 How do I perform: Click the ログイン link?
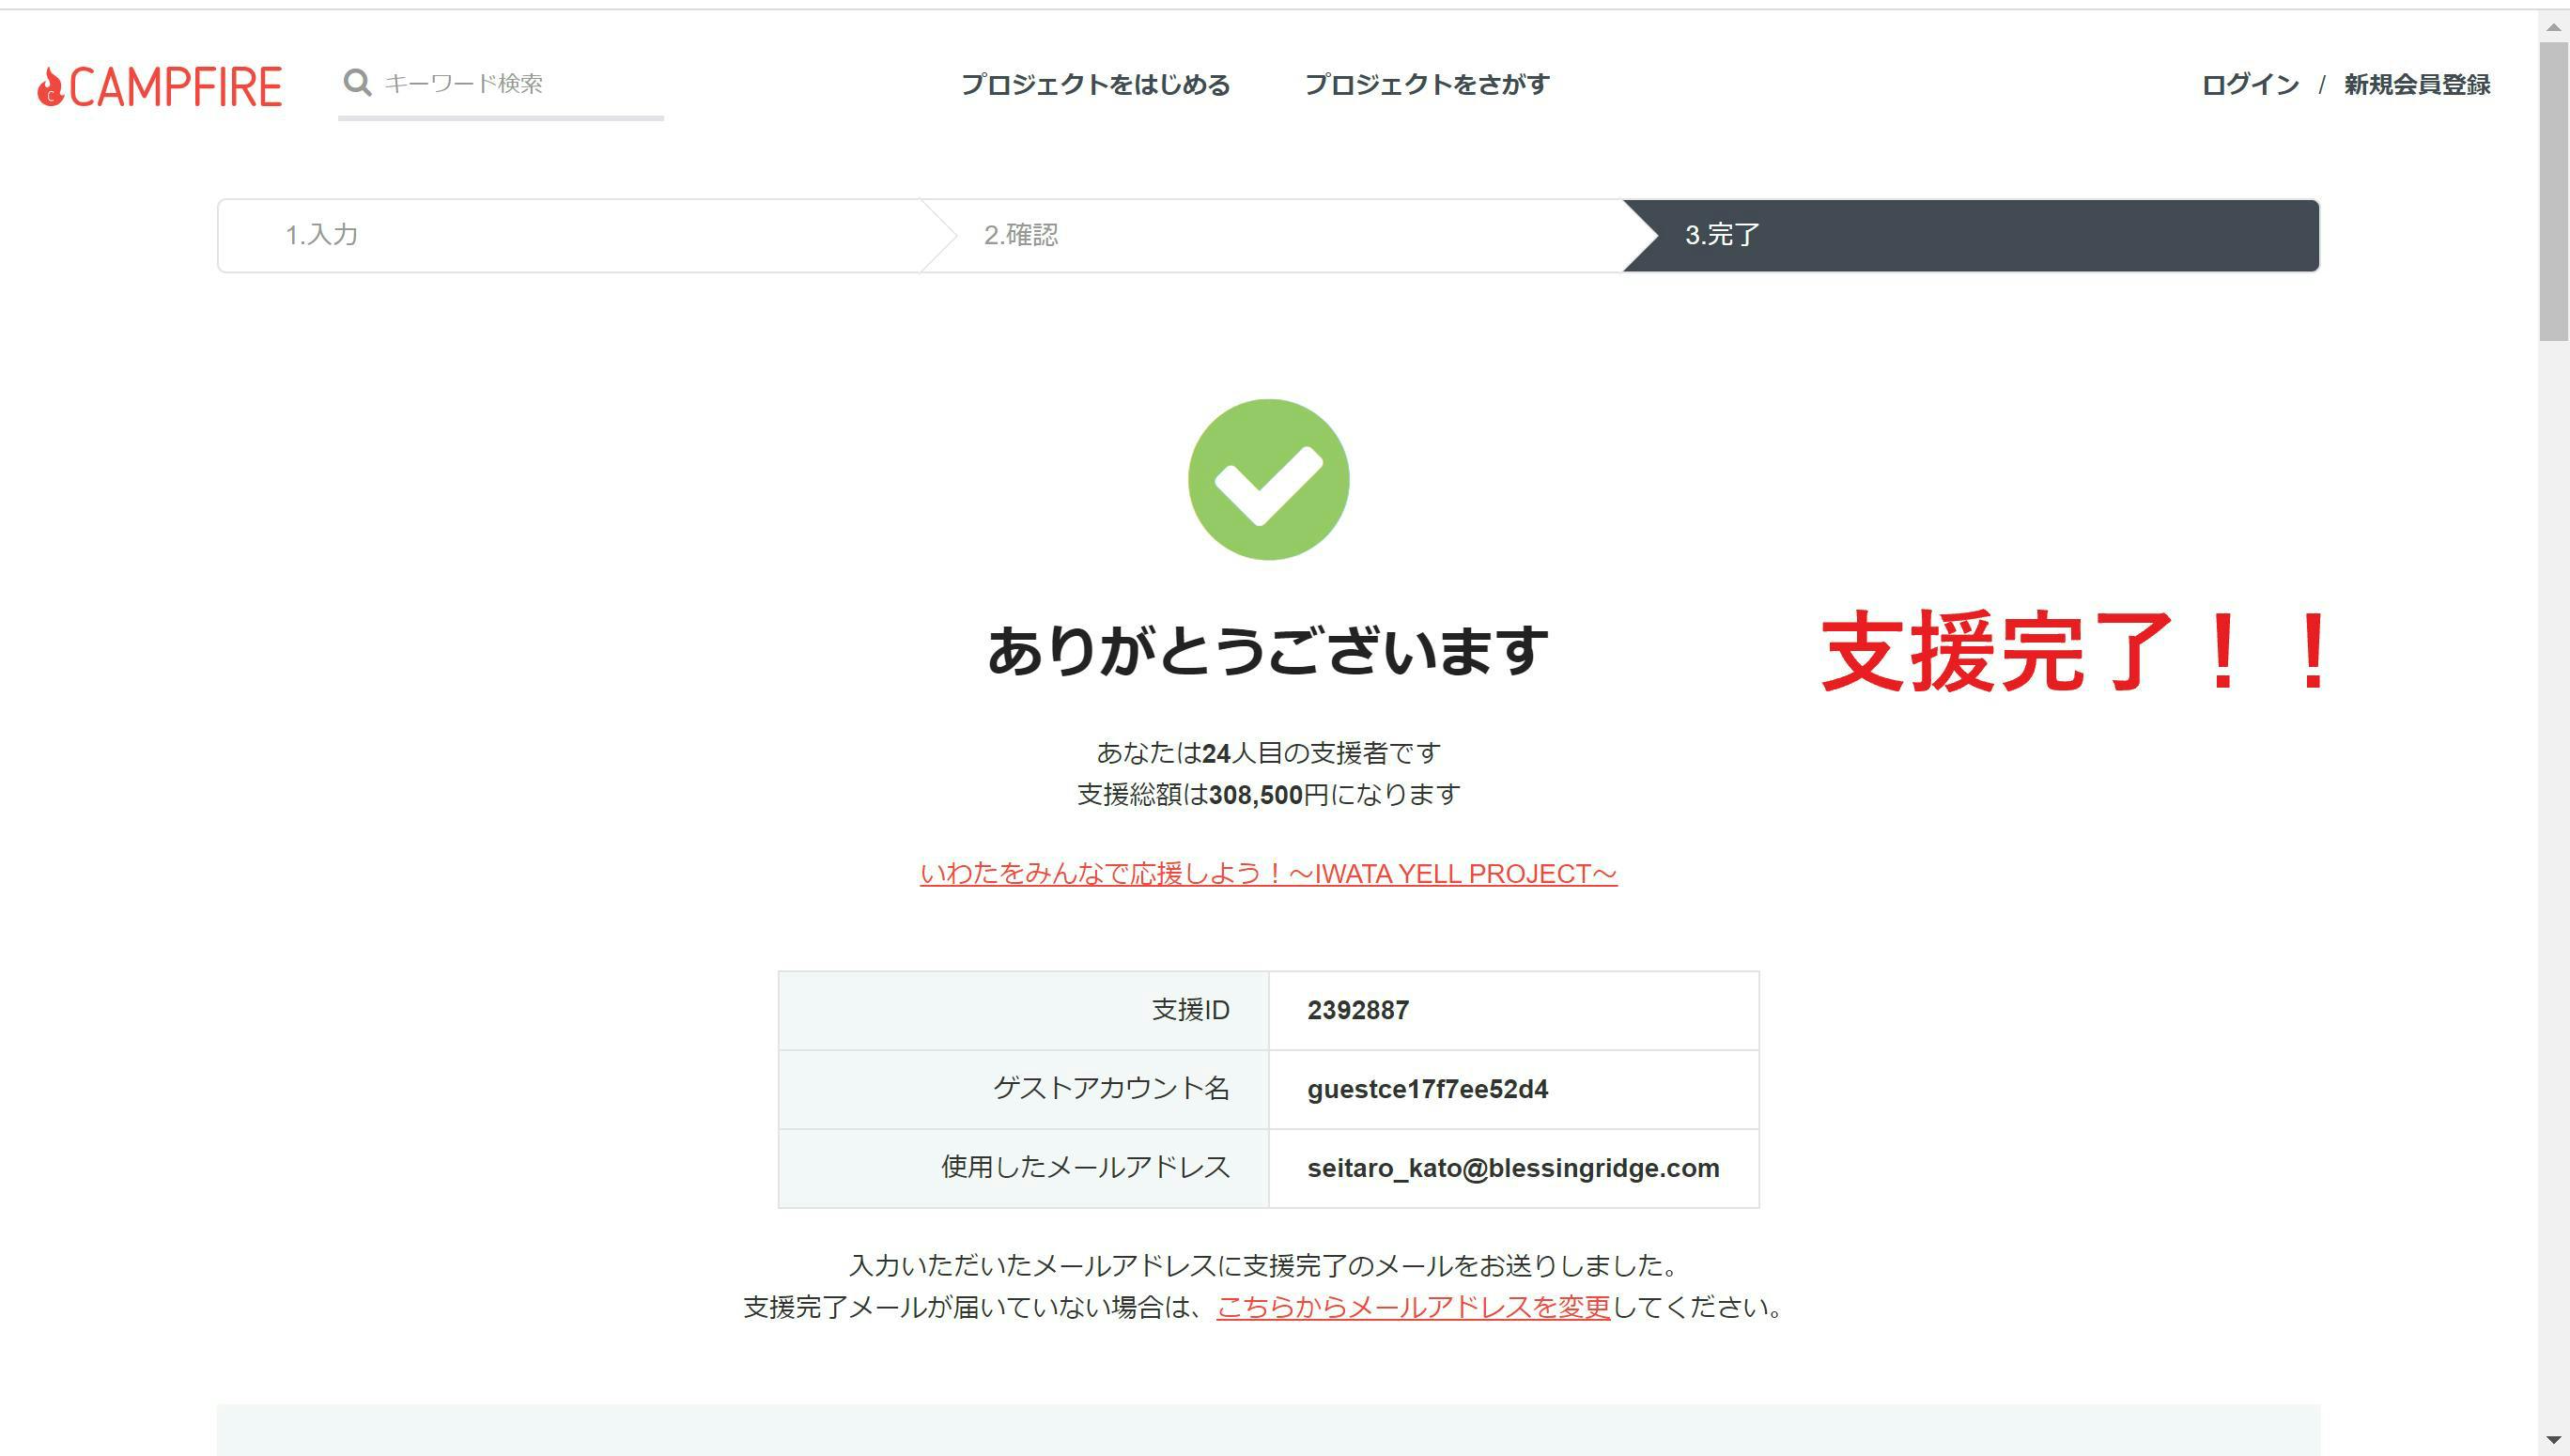(2250, 85)
